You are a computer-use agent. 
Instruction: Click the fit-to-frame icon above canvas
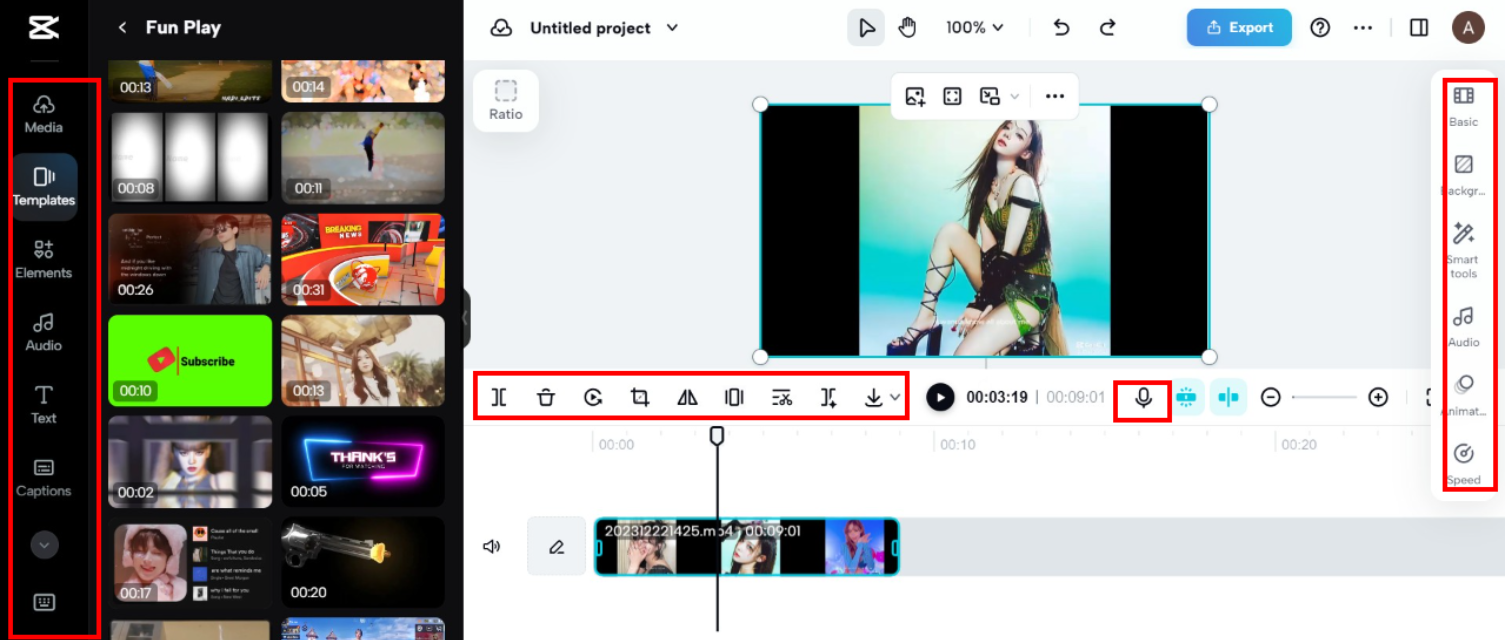952,96
